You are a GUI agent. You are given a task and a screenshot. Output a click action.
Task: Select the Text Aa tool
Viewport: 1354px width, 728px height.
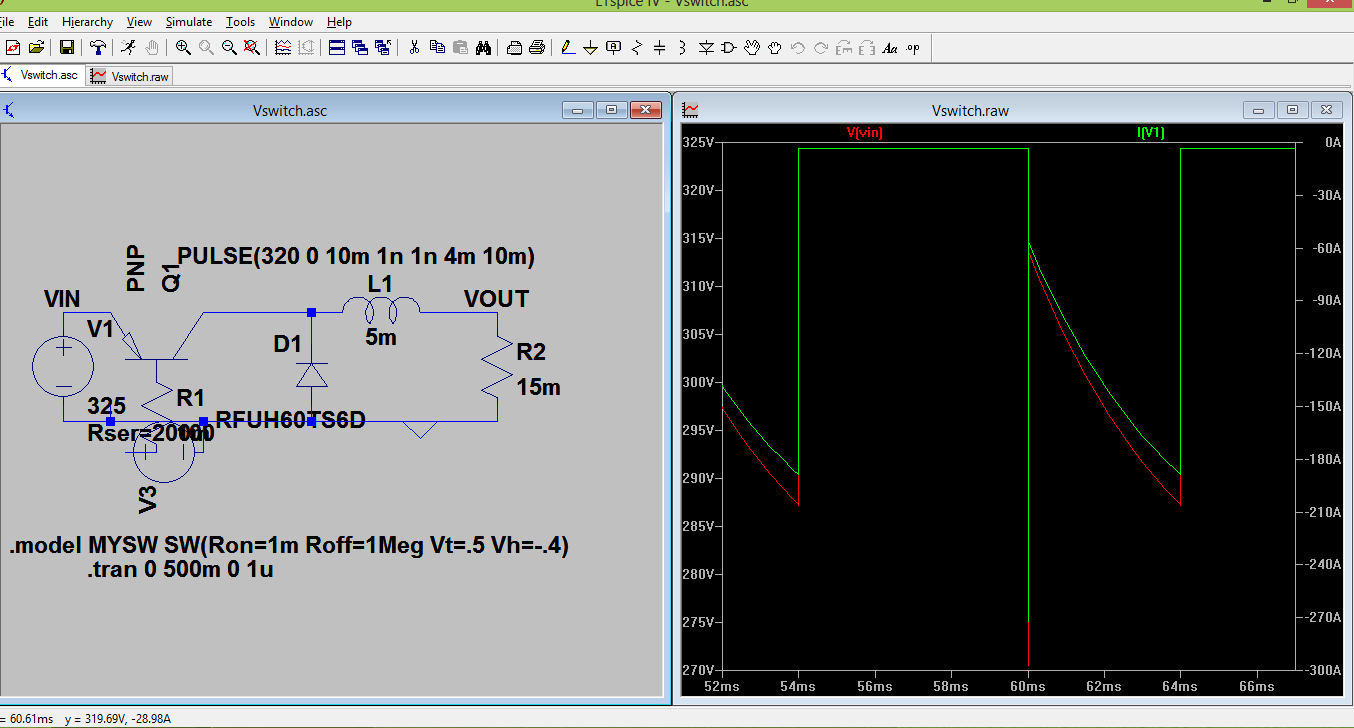[889, 47]
